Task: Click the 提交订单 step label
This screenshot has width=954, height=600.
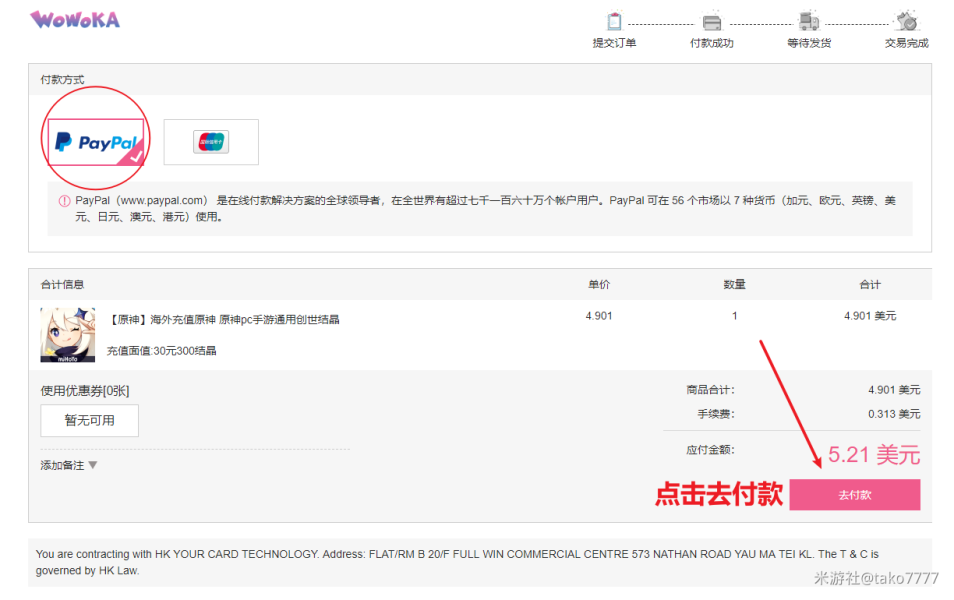Action: (x=615, y=43)
